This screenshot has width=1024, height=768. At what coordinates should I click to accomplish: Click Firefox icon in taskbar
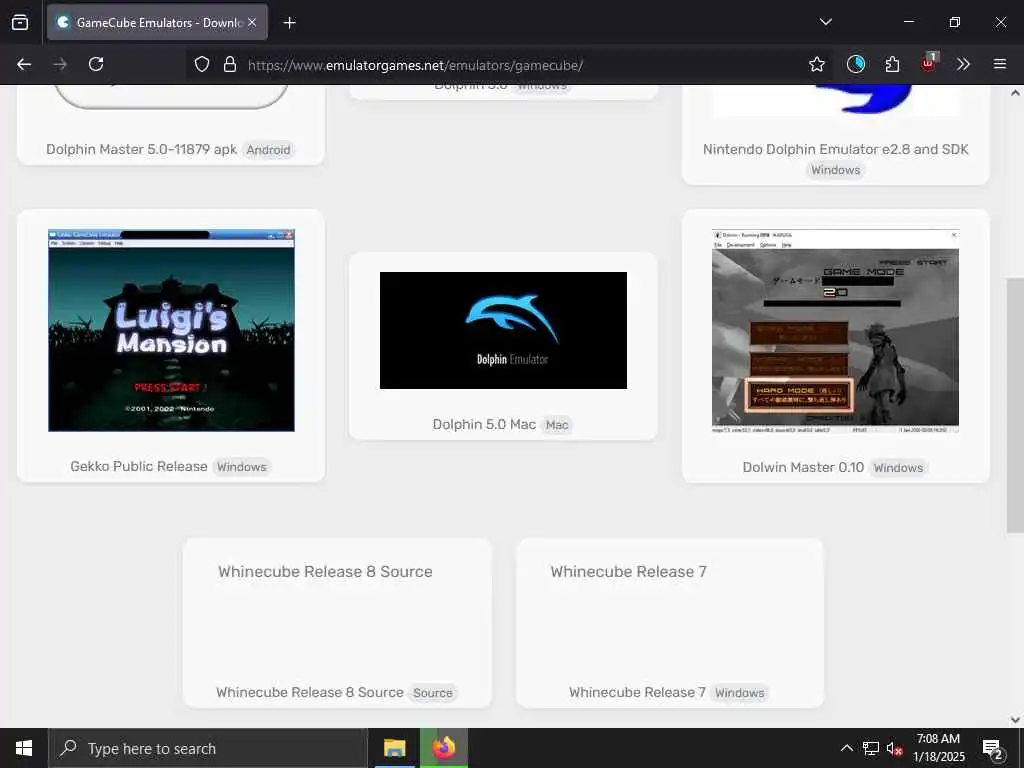tap(443, 748)
